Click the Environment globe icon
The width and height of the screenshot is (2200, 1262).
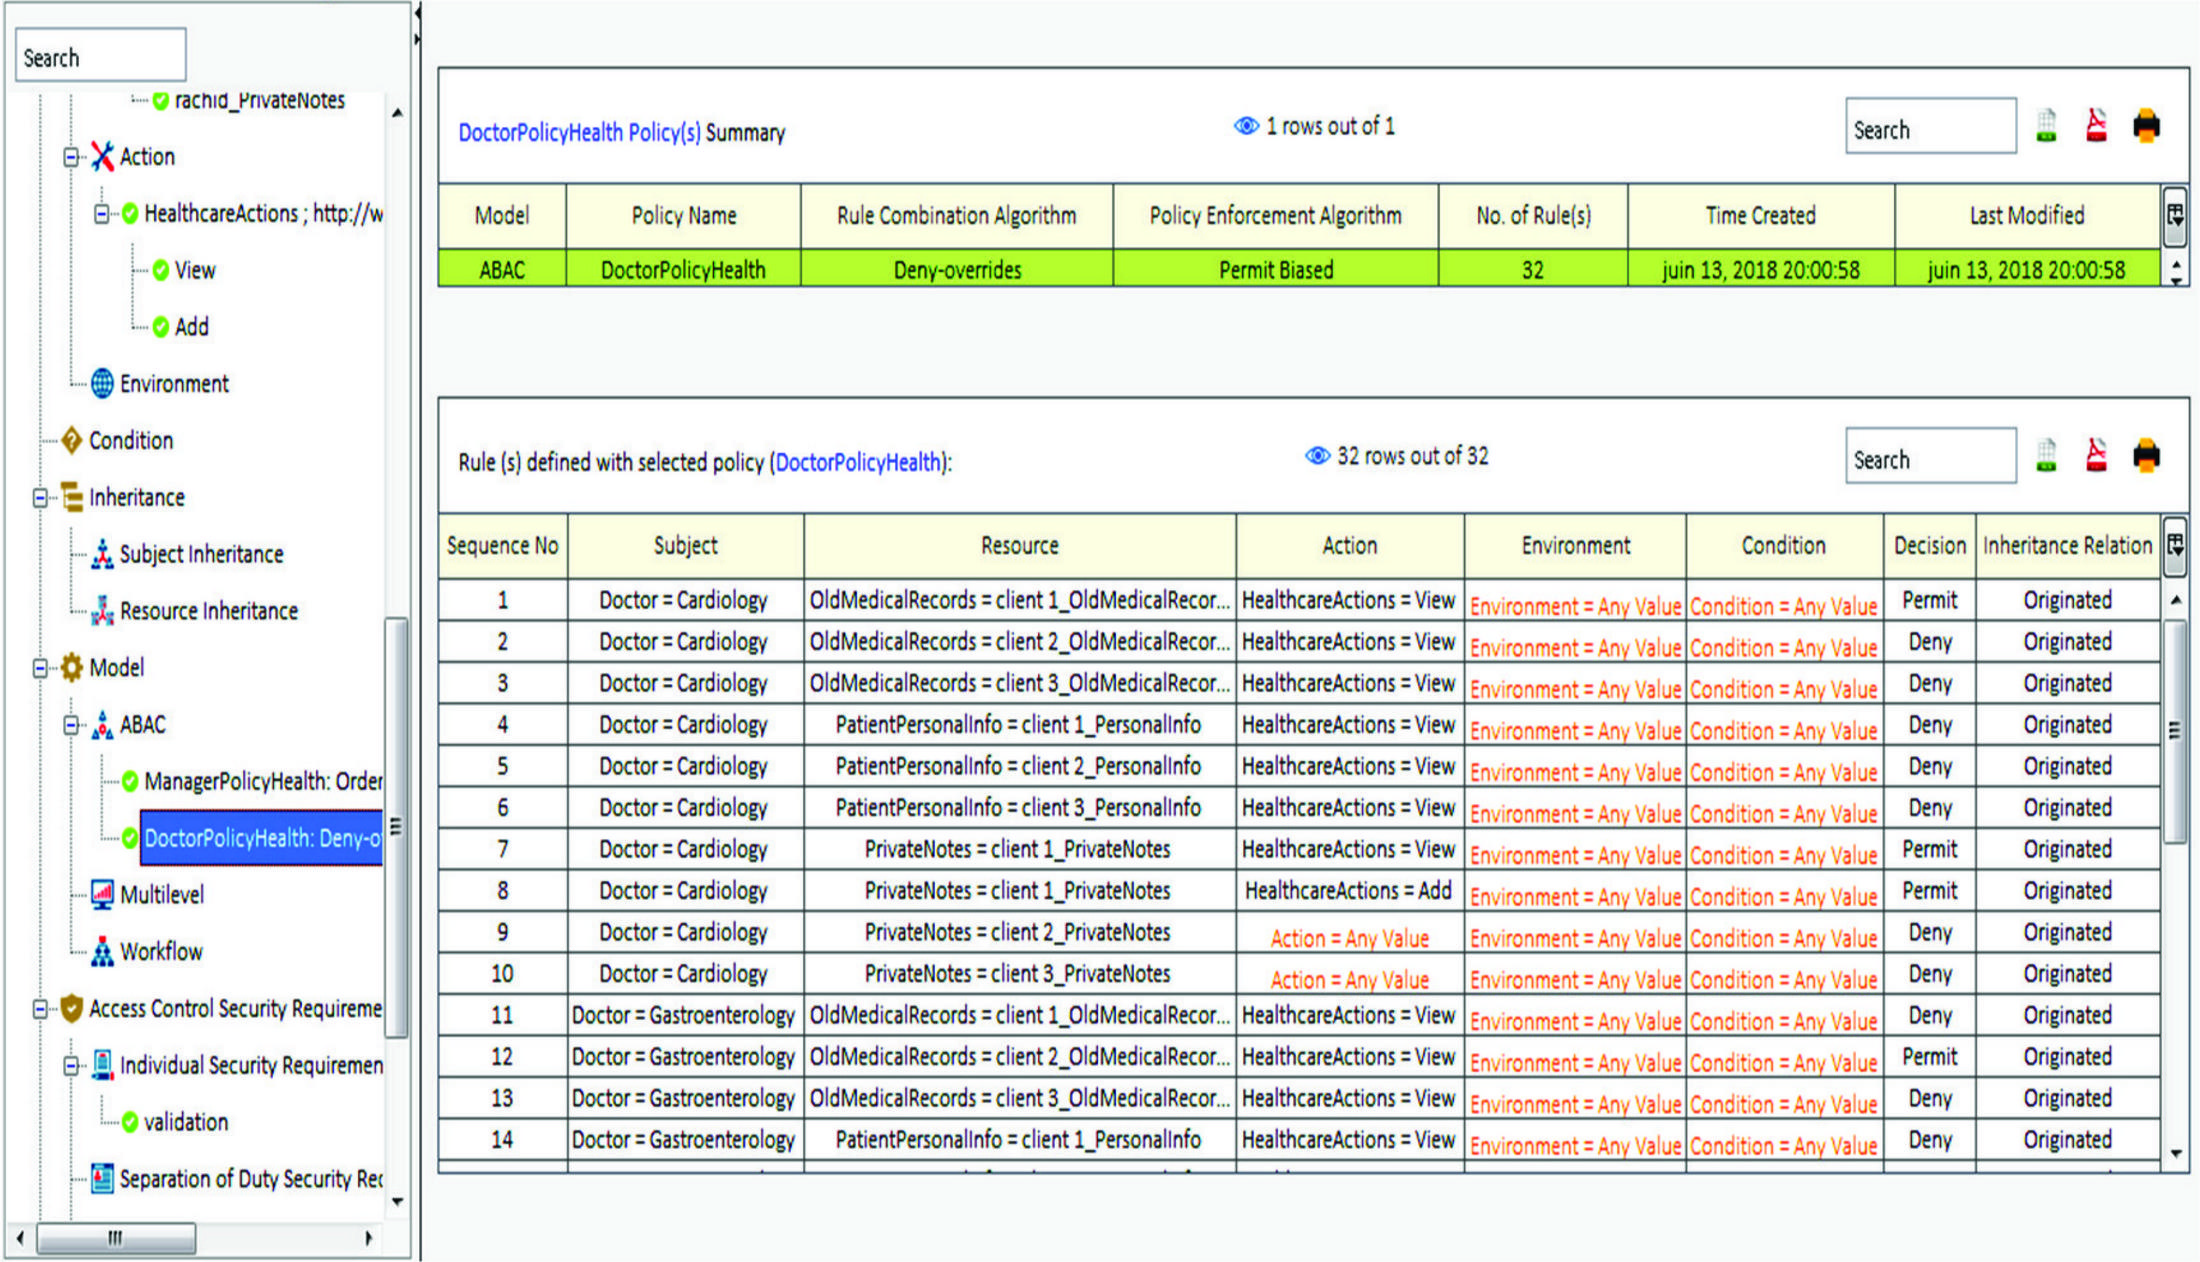[x=102, y=383]
